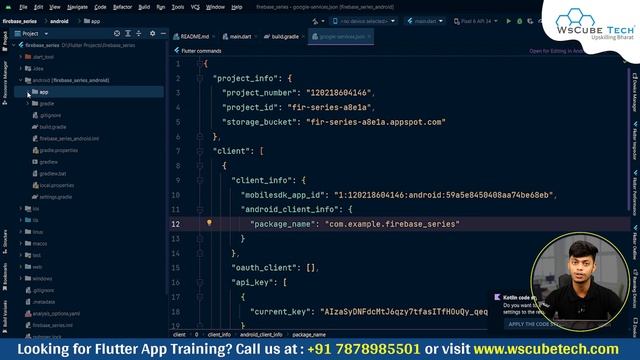Click the editor vertical scrollbar
This screenshot has height=360, width=640.
tap(628, 139)
